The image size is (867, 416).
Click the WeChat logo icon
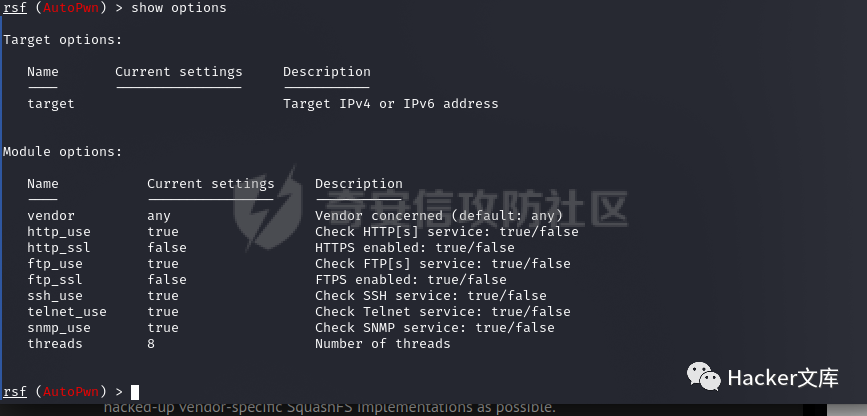703,377
